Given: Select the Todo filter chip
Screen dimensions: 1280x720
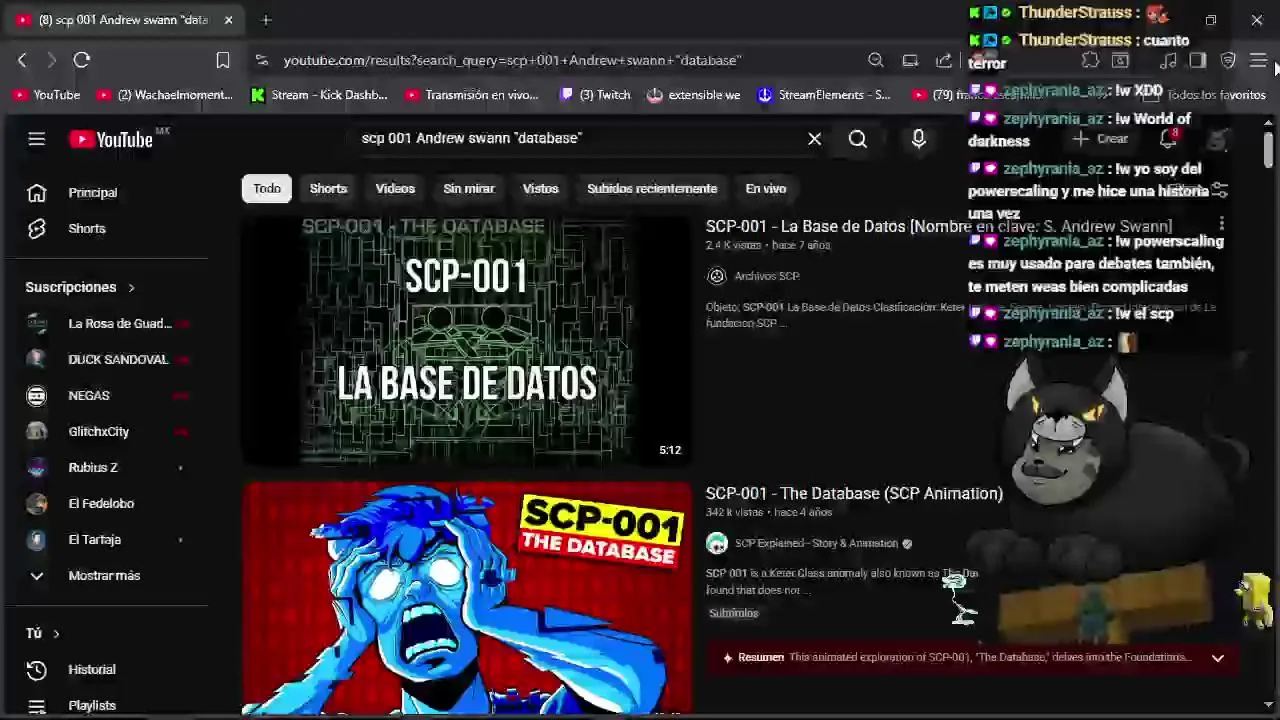Looking at the screenshot, I should pyautogui.click(x=267, y=188).
